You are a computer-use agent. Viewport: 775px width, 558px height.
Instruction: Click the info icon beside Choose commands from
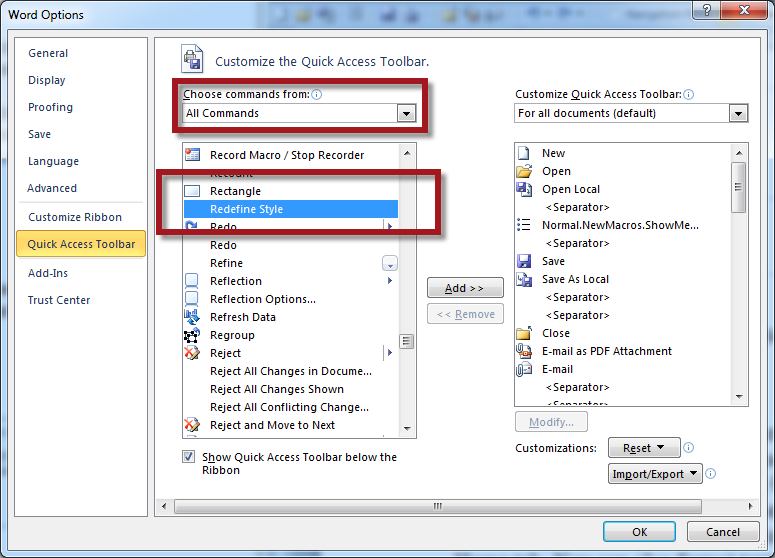pos(317,94)
